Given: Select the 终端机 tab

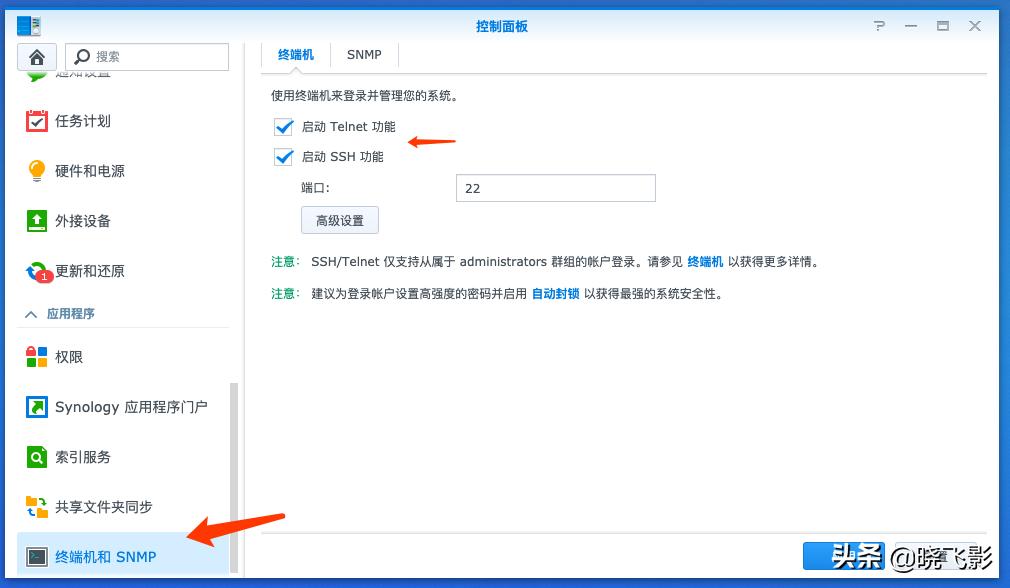Looking at the screenshot, I should (293, 55).
